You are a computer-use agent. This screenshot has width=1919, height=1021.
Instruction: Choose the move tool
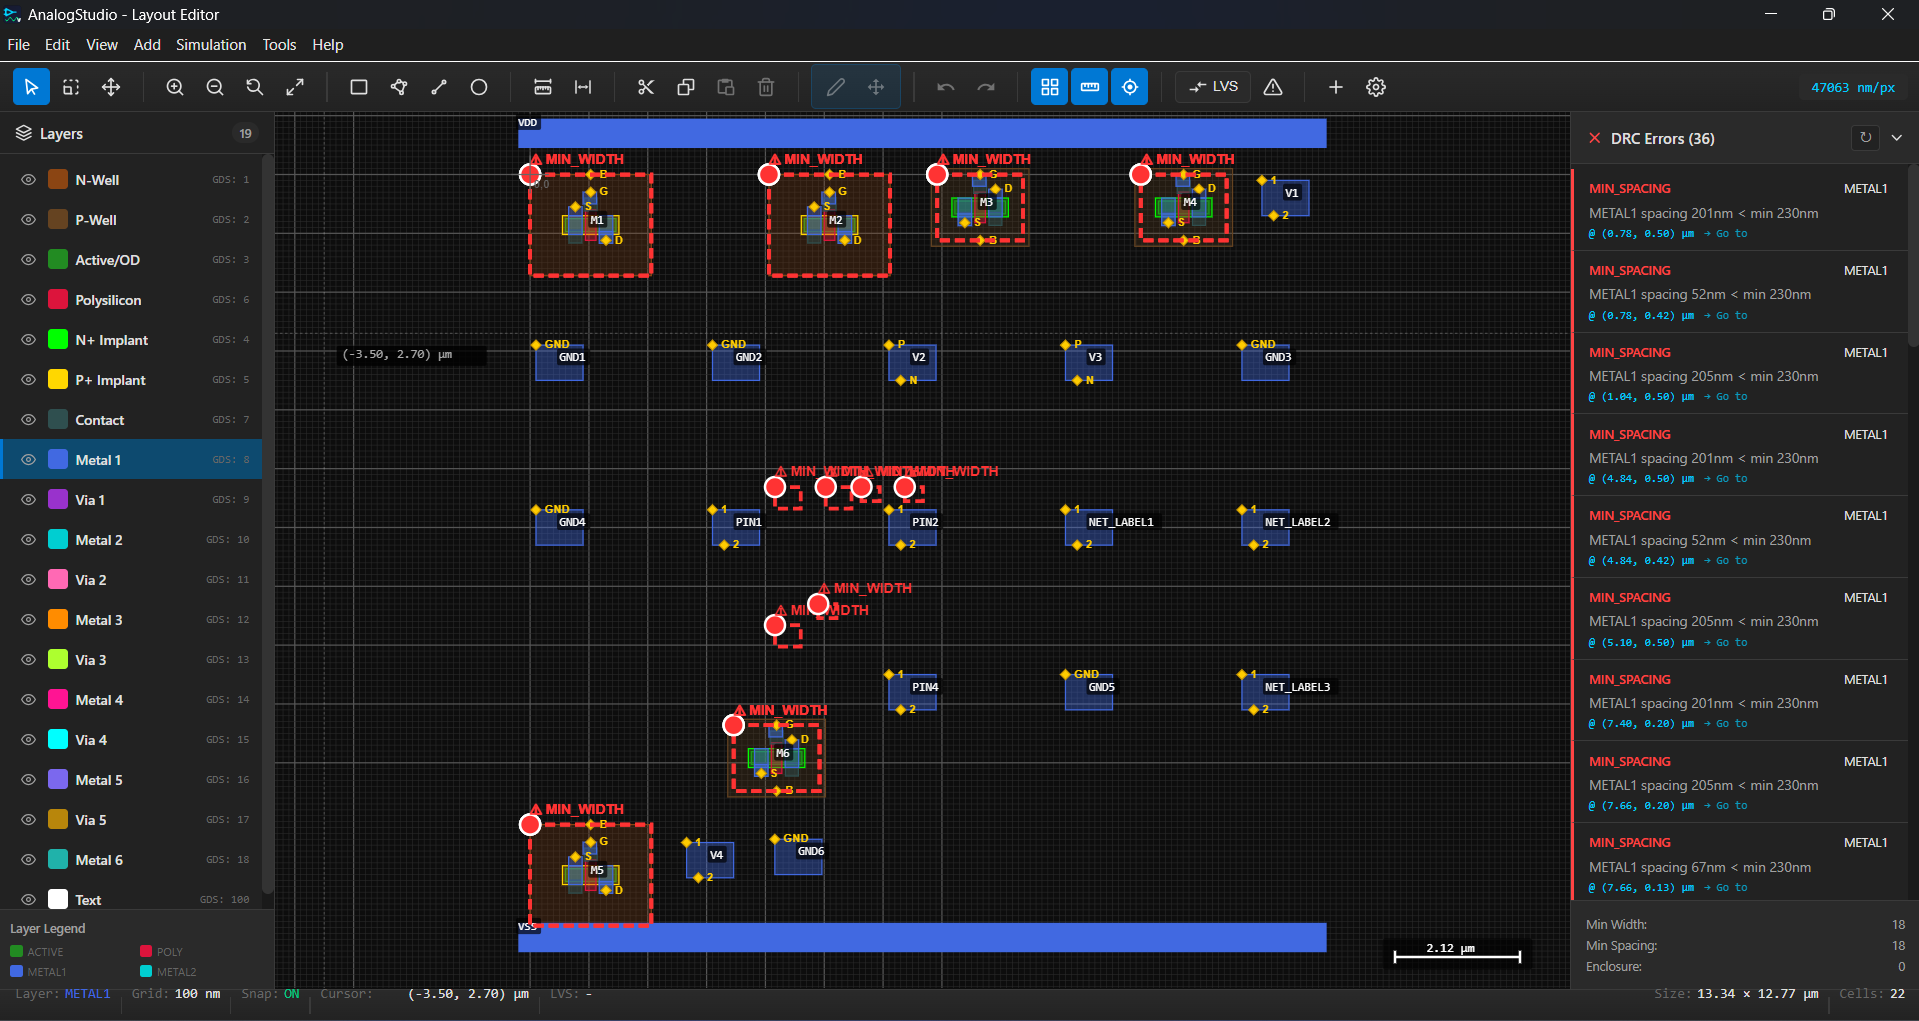point(111,87)
